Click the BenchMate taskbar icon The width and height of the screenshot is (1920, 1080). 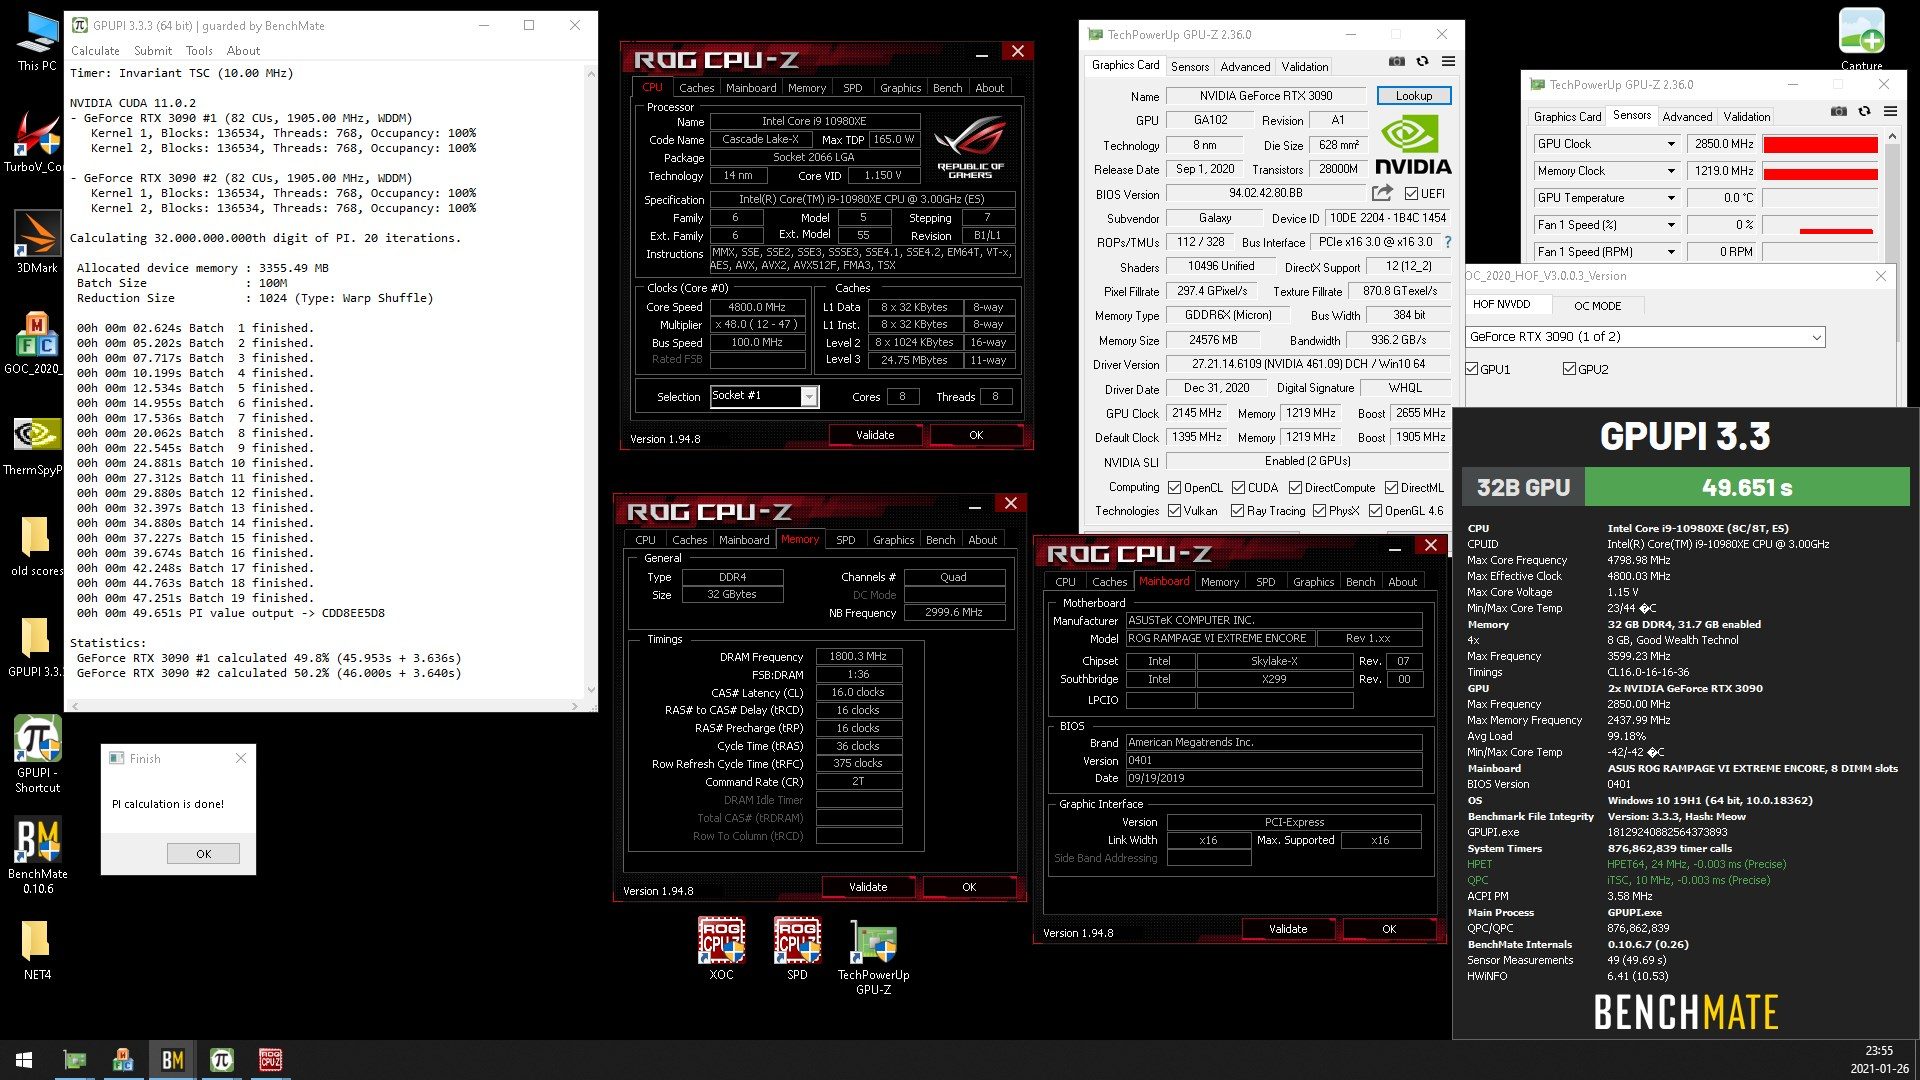pyautogui.click(x=172, y=1059)
